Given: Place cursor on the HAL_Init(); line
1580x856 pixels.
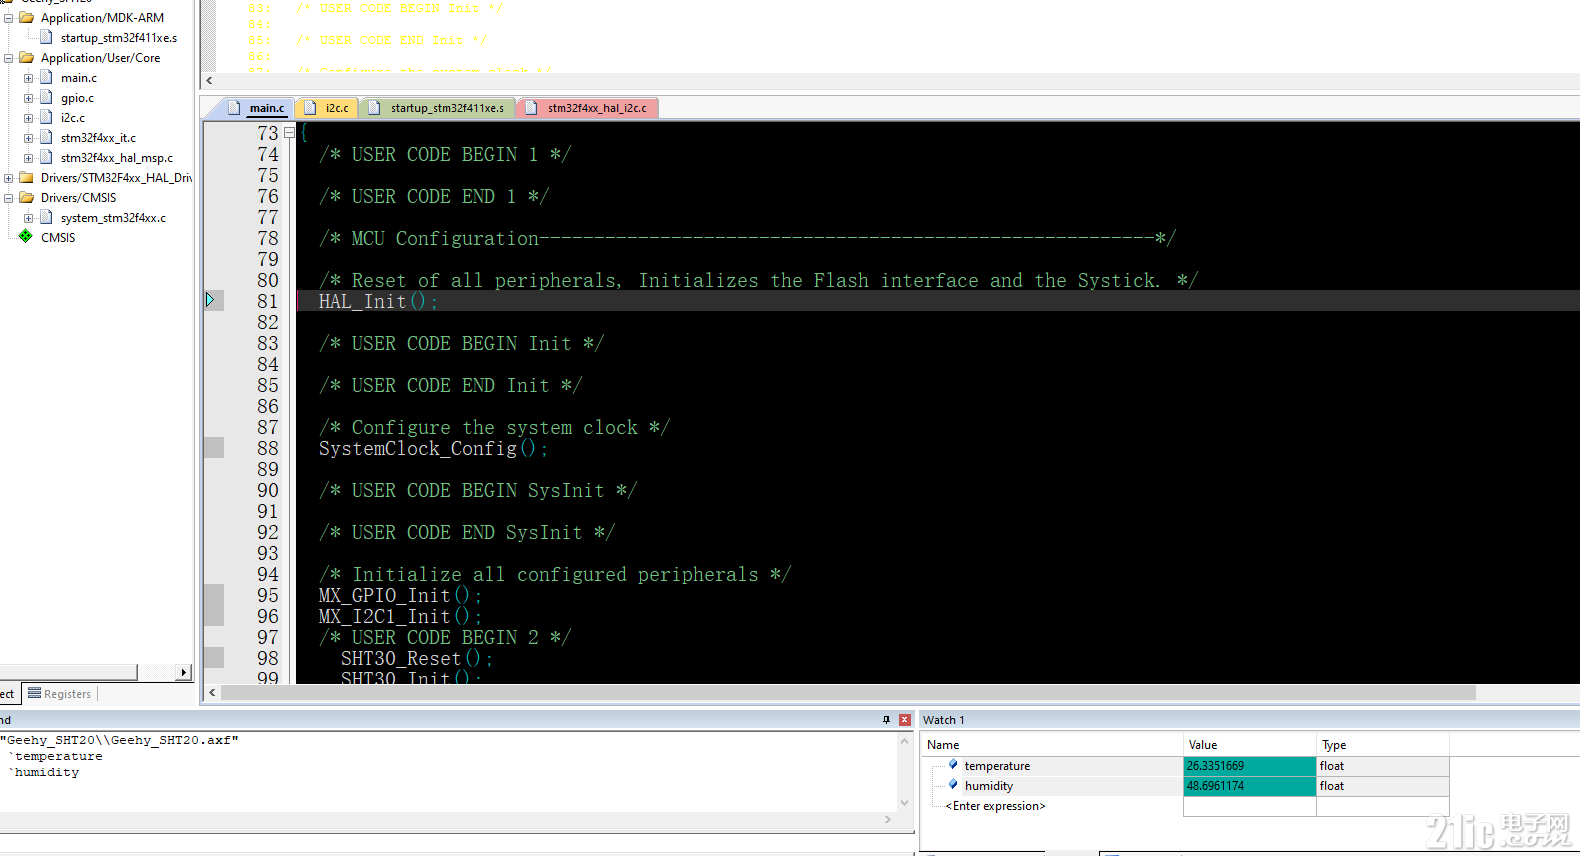Looking at the screenshot, I should (x=378, y=301).
